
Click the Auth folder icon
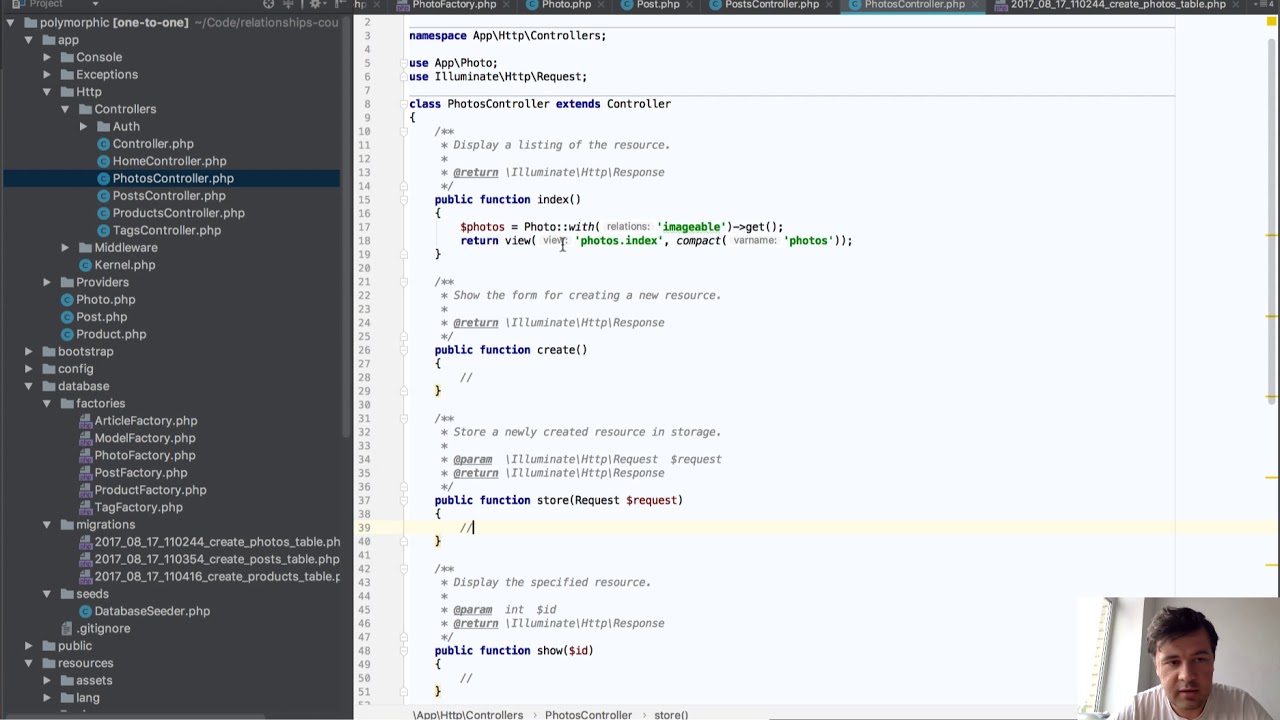coord(103,127)
